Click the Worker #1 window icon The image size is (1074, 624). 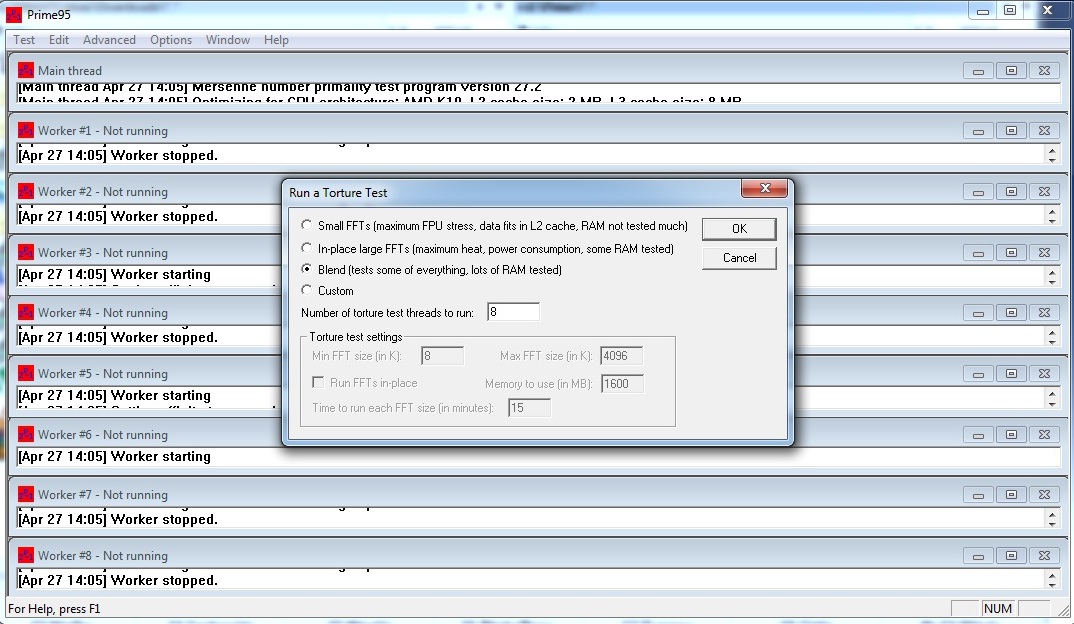[x=26, y=130]
